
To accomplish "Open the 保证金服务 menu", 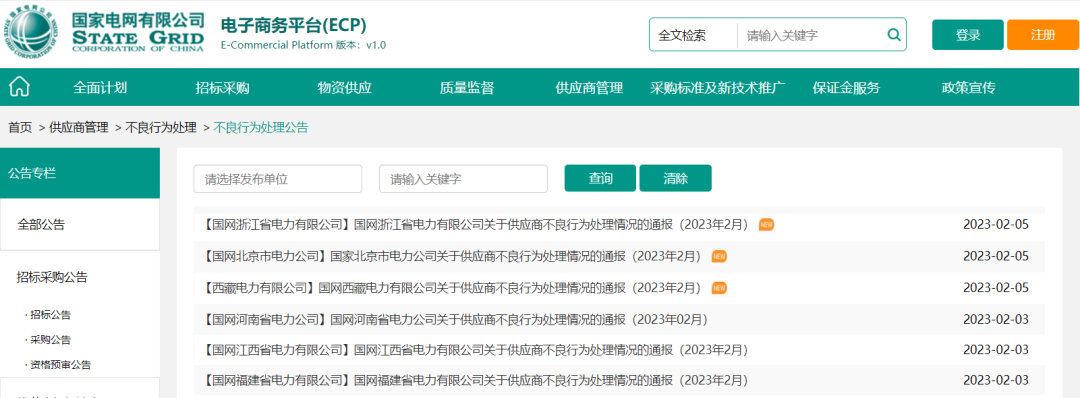I will tap(846, 87).
